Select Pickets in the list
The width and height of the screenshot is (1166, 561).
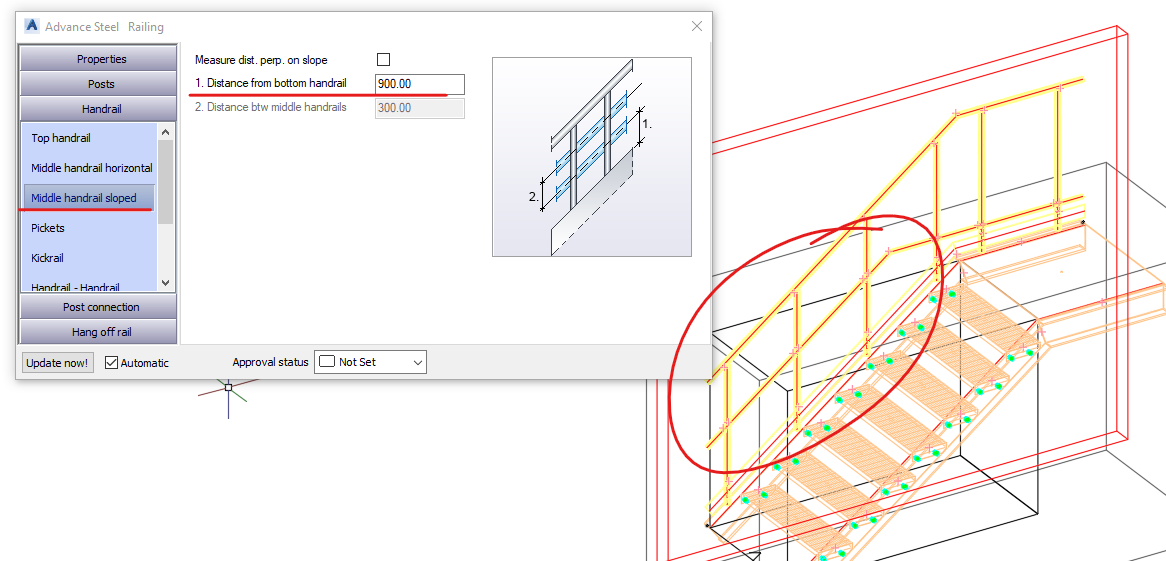click(48, 228)
